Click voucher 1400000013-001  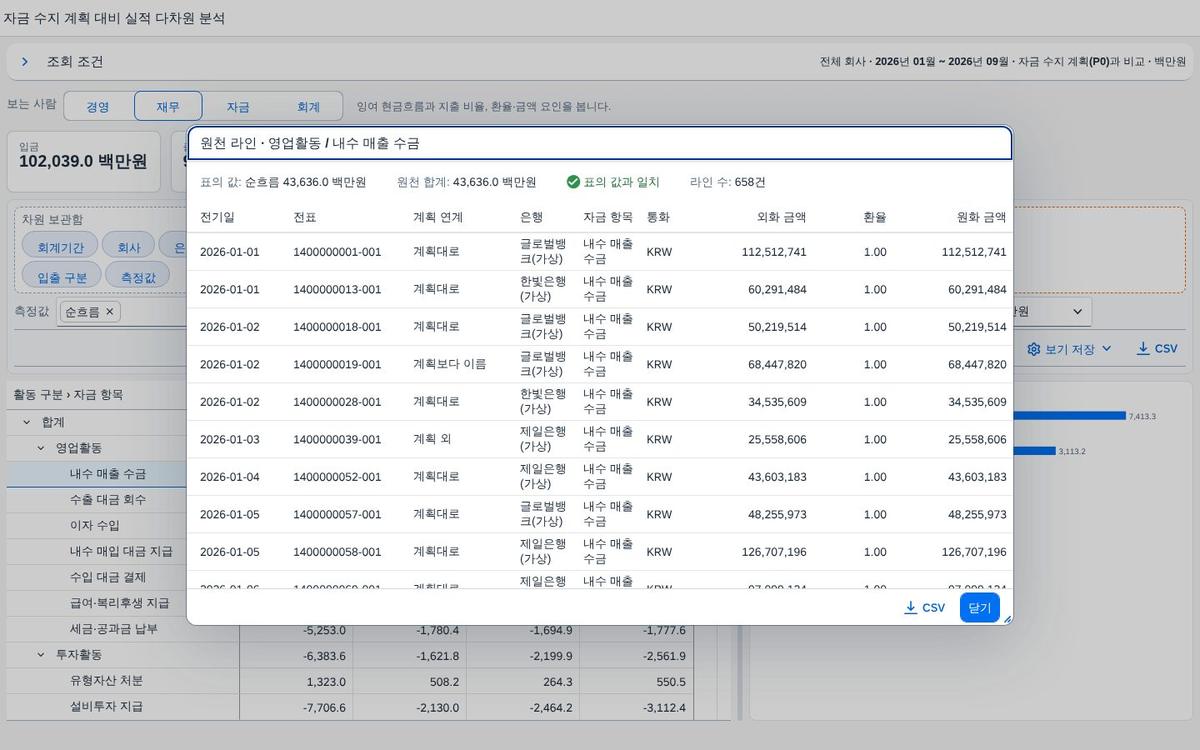337,290
